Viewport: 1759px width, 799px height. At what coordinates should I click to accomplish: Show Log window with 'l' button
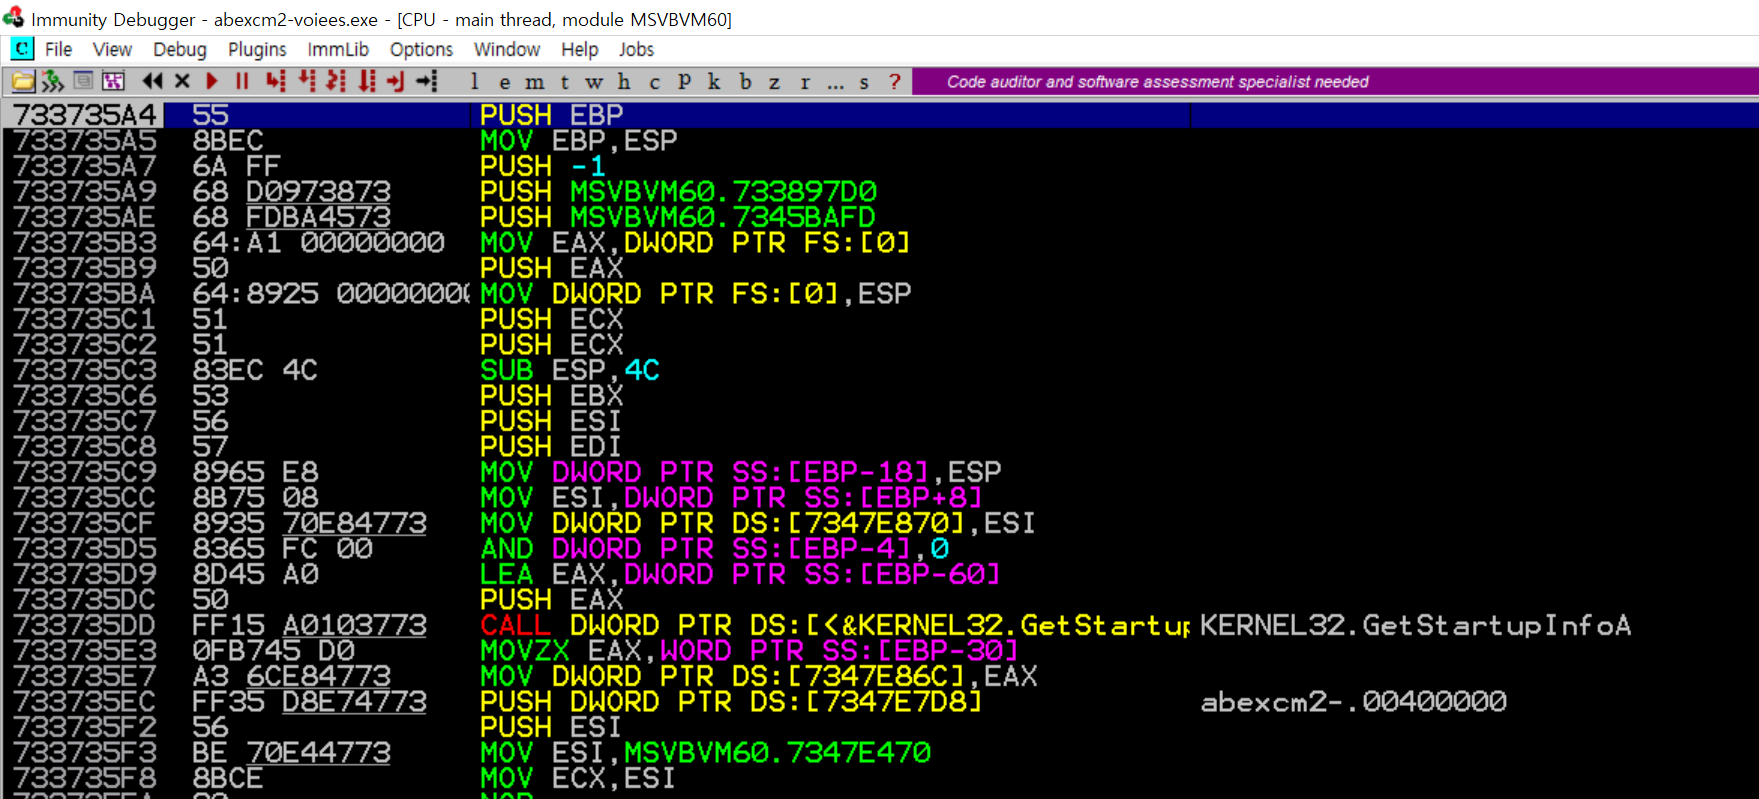click(x=474, y=82)
